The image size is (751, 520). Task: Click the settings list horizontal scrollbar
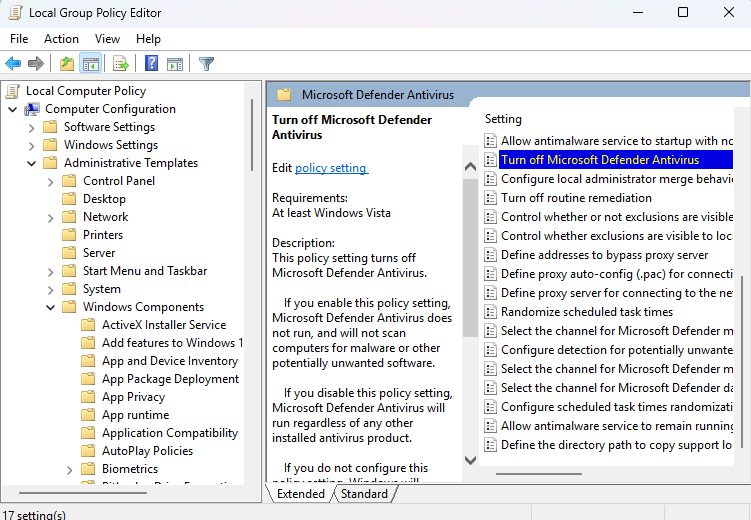pyautogui.click(x=539, y=474)
